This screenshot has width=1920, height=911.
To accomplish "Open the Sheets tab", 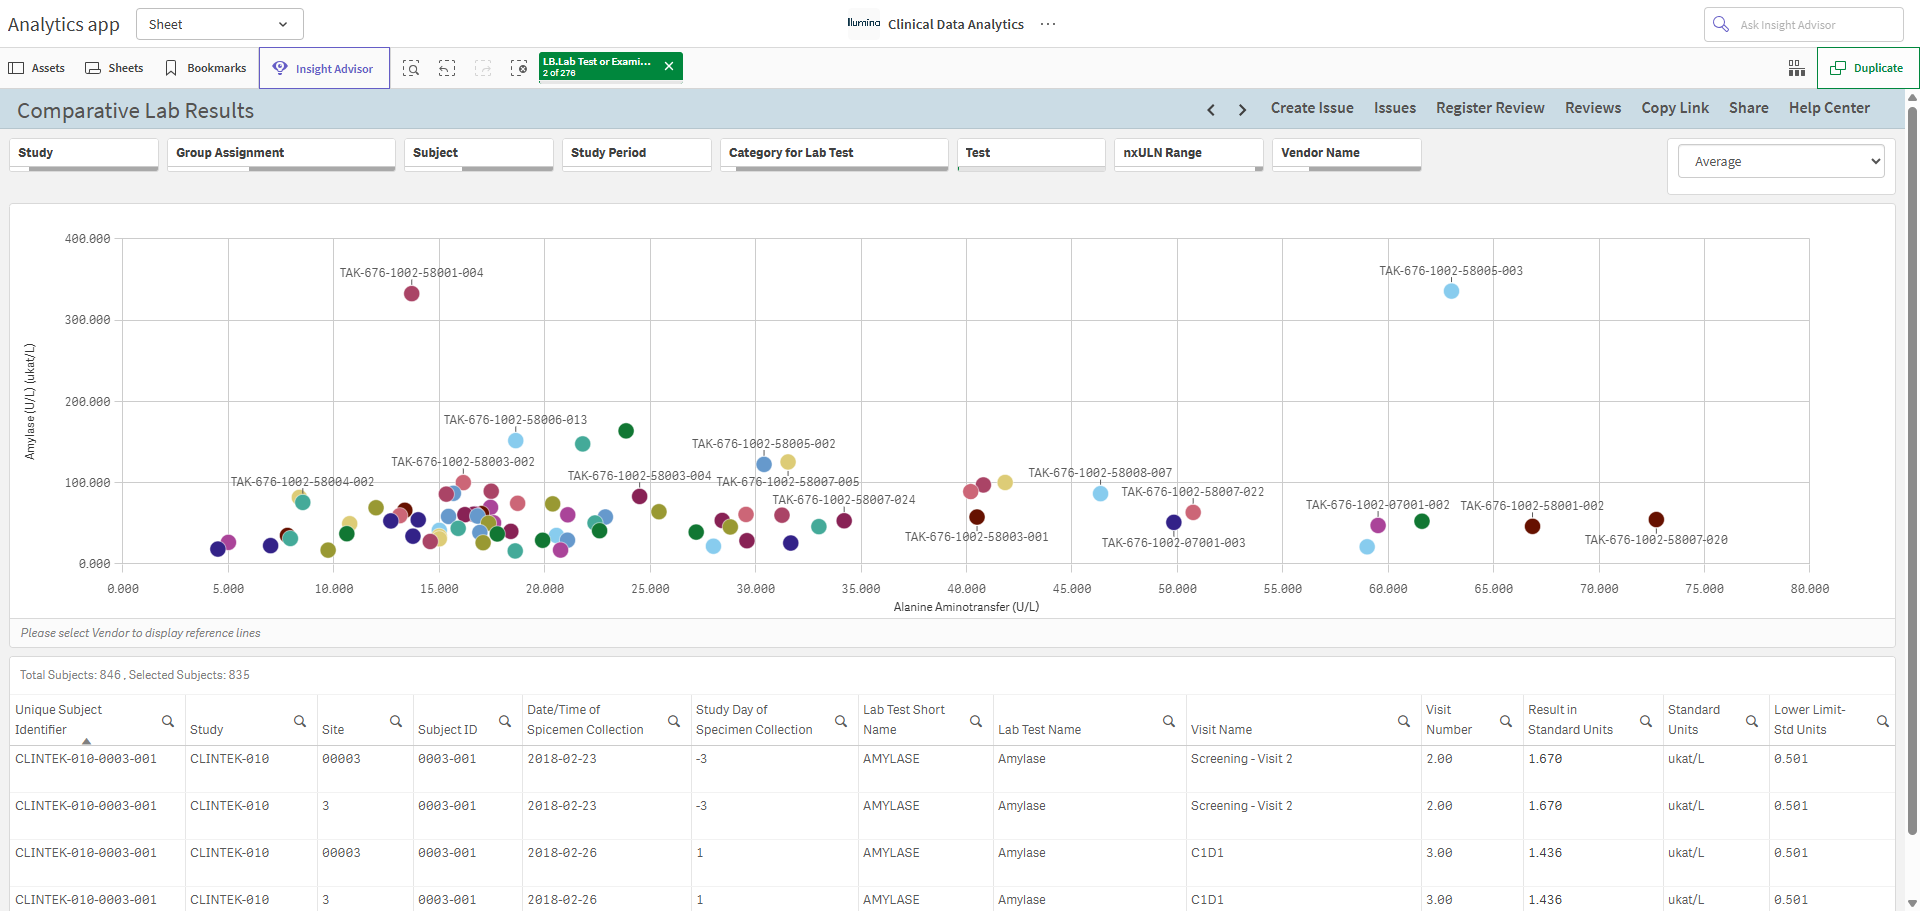I will 114,68.
